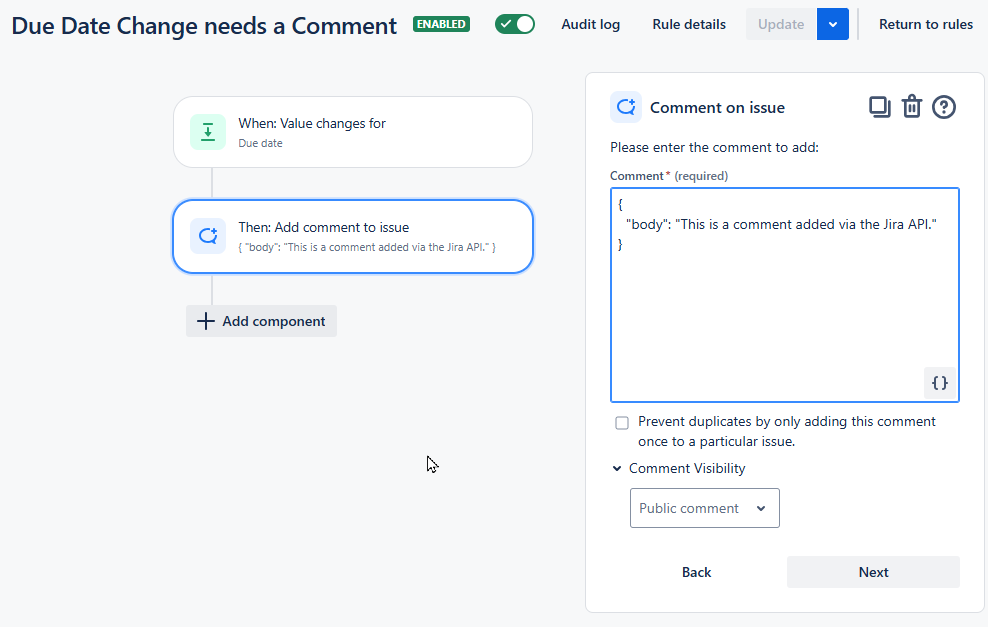988x627 pixels.
Task: Click the Update button
Action: click(781, 25)
